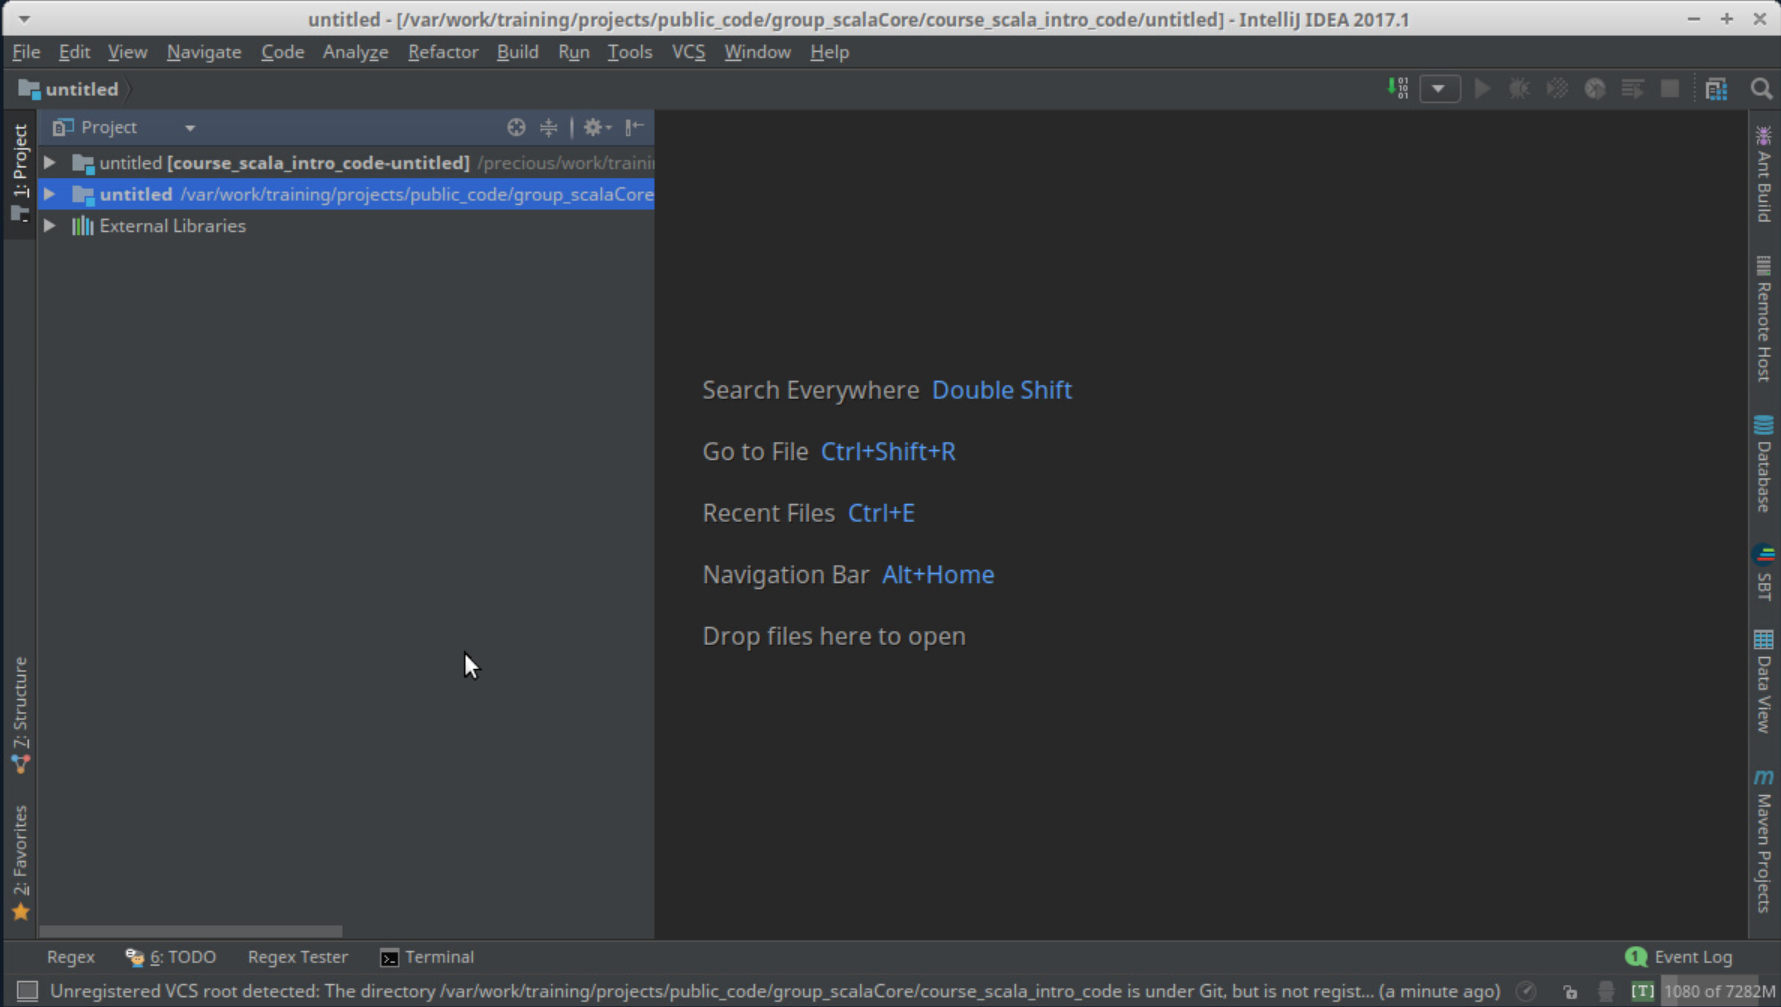Toggle the 1: Project tool window tab

pyautogui.click(x=20, y=173)
